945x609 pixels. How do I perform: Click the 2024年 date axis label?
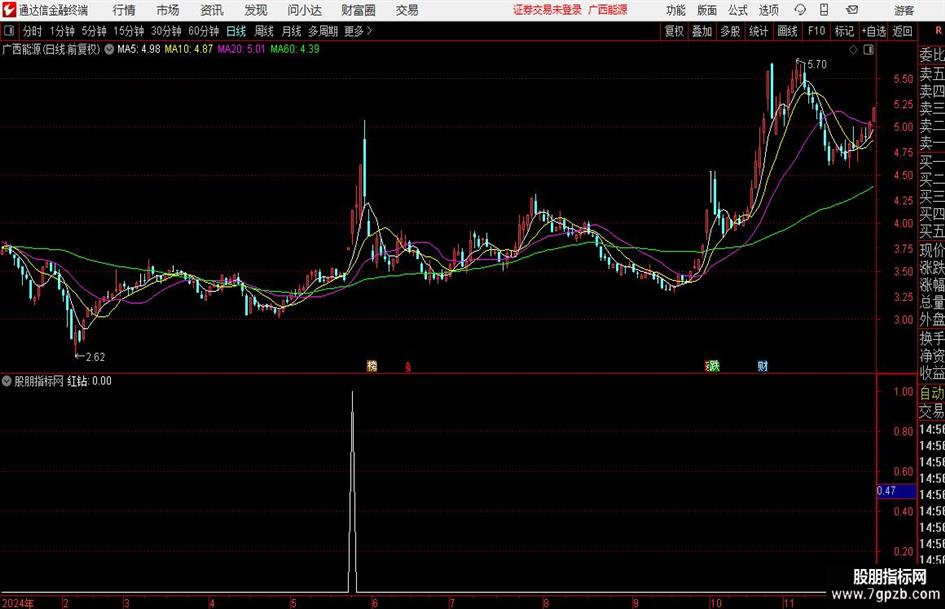click(x=18, y=603)
